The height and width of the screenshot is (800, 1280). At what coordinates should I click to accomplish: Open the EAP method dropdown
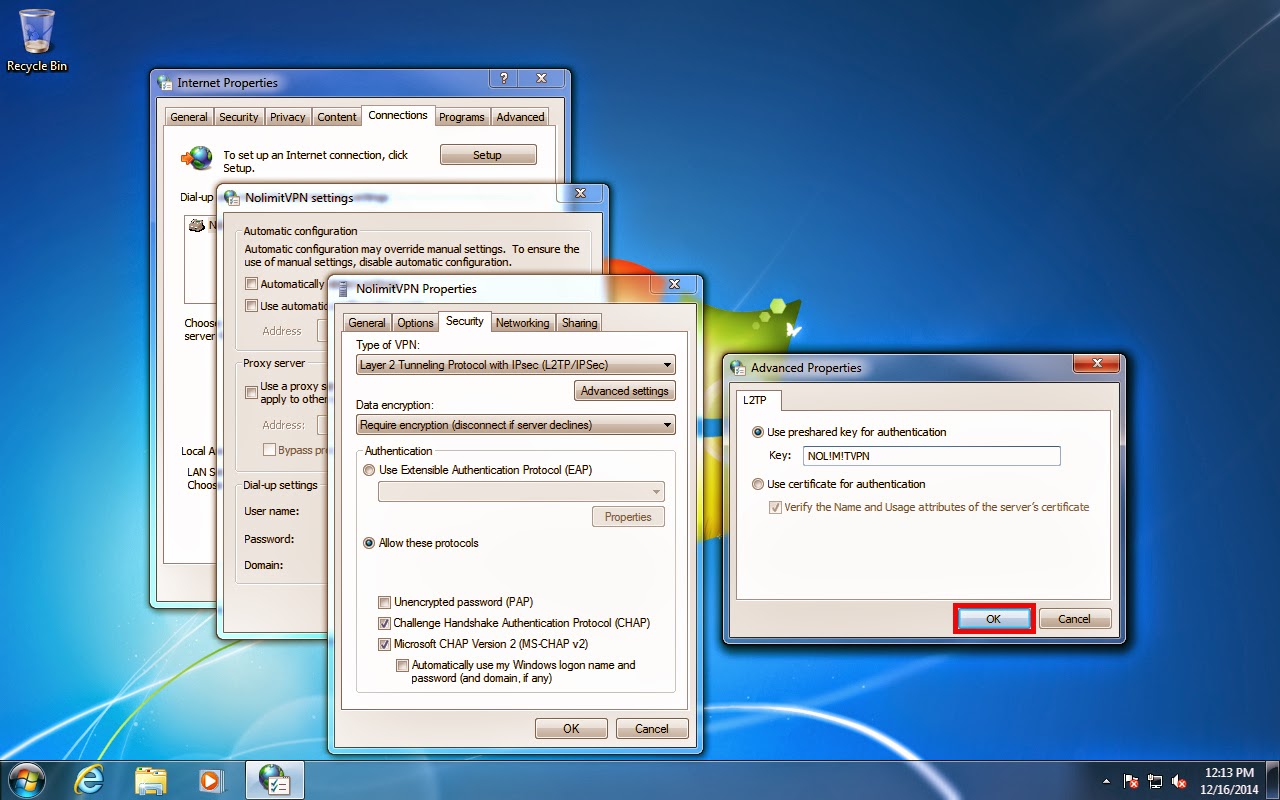(x=521, y=491)
